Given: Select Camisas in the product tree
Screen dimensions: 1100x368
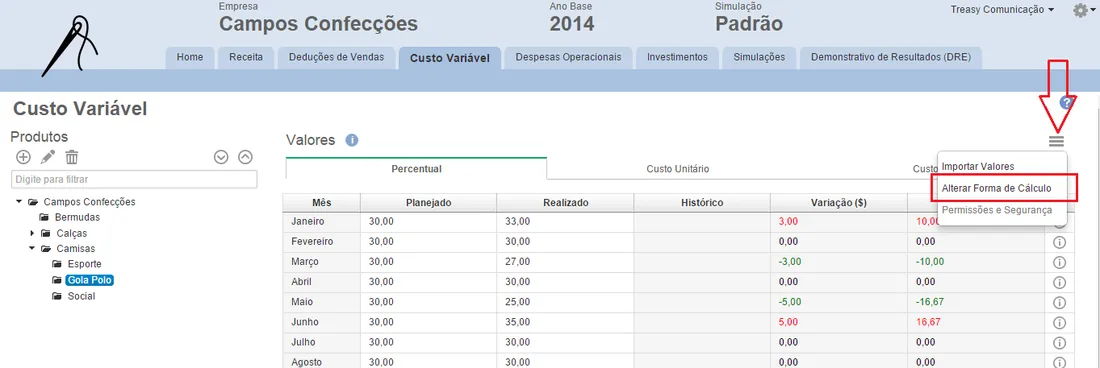Looking at the screenshot, I should tap(75, 249).
